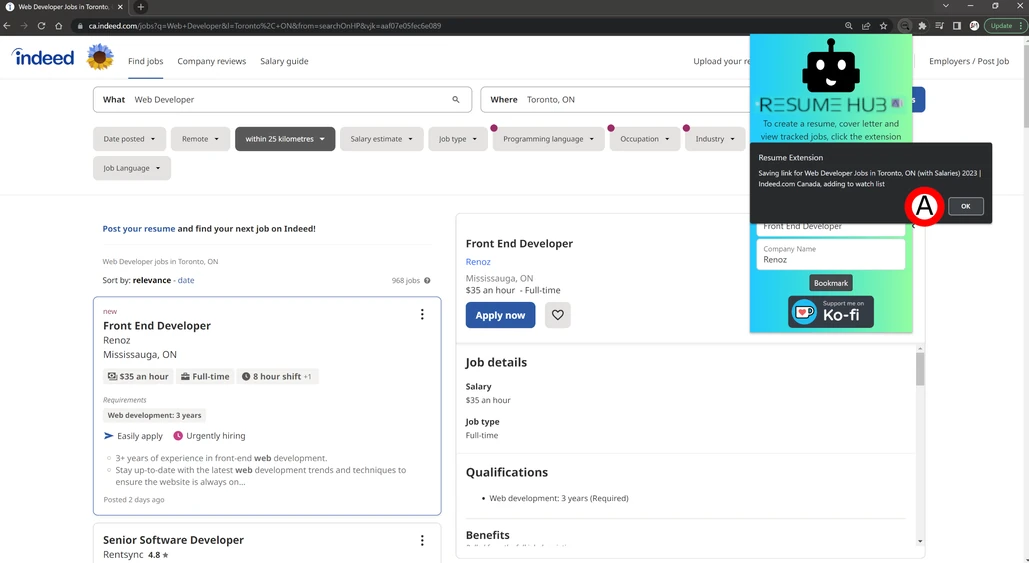Click the Bookmark button in Resume Hub
Viewport: 1029px width, 563px height.
coord(831,283)
